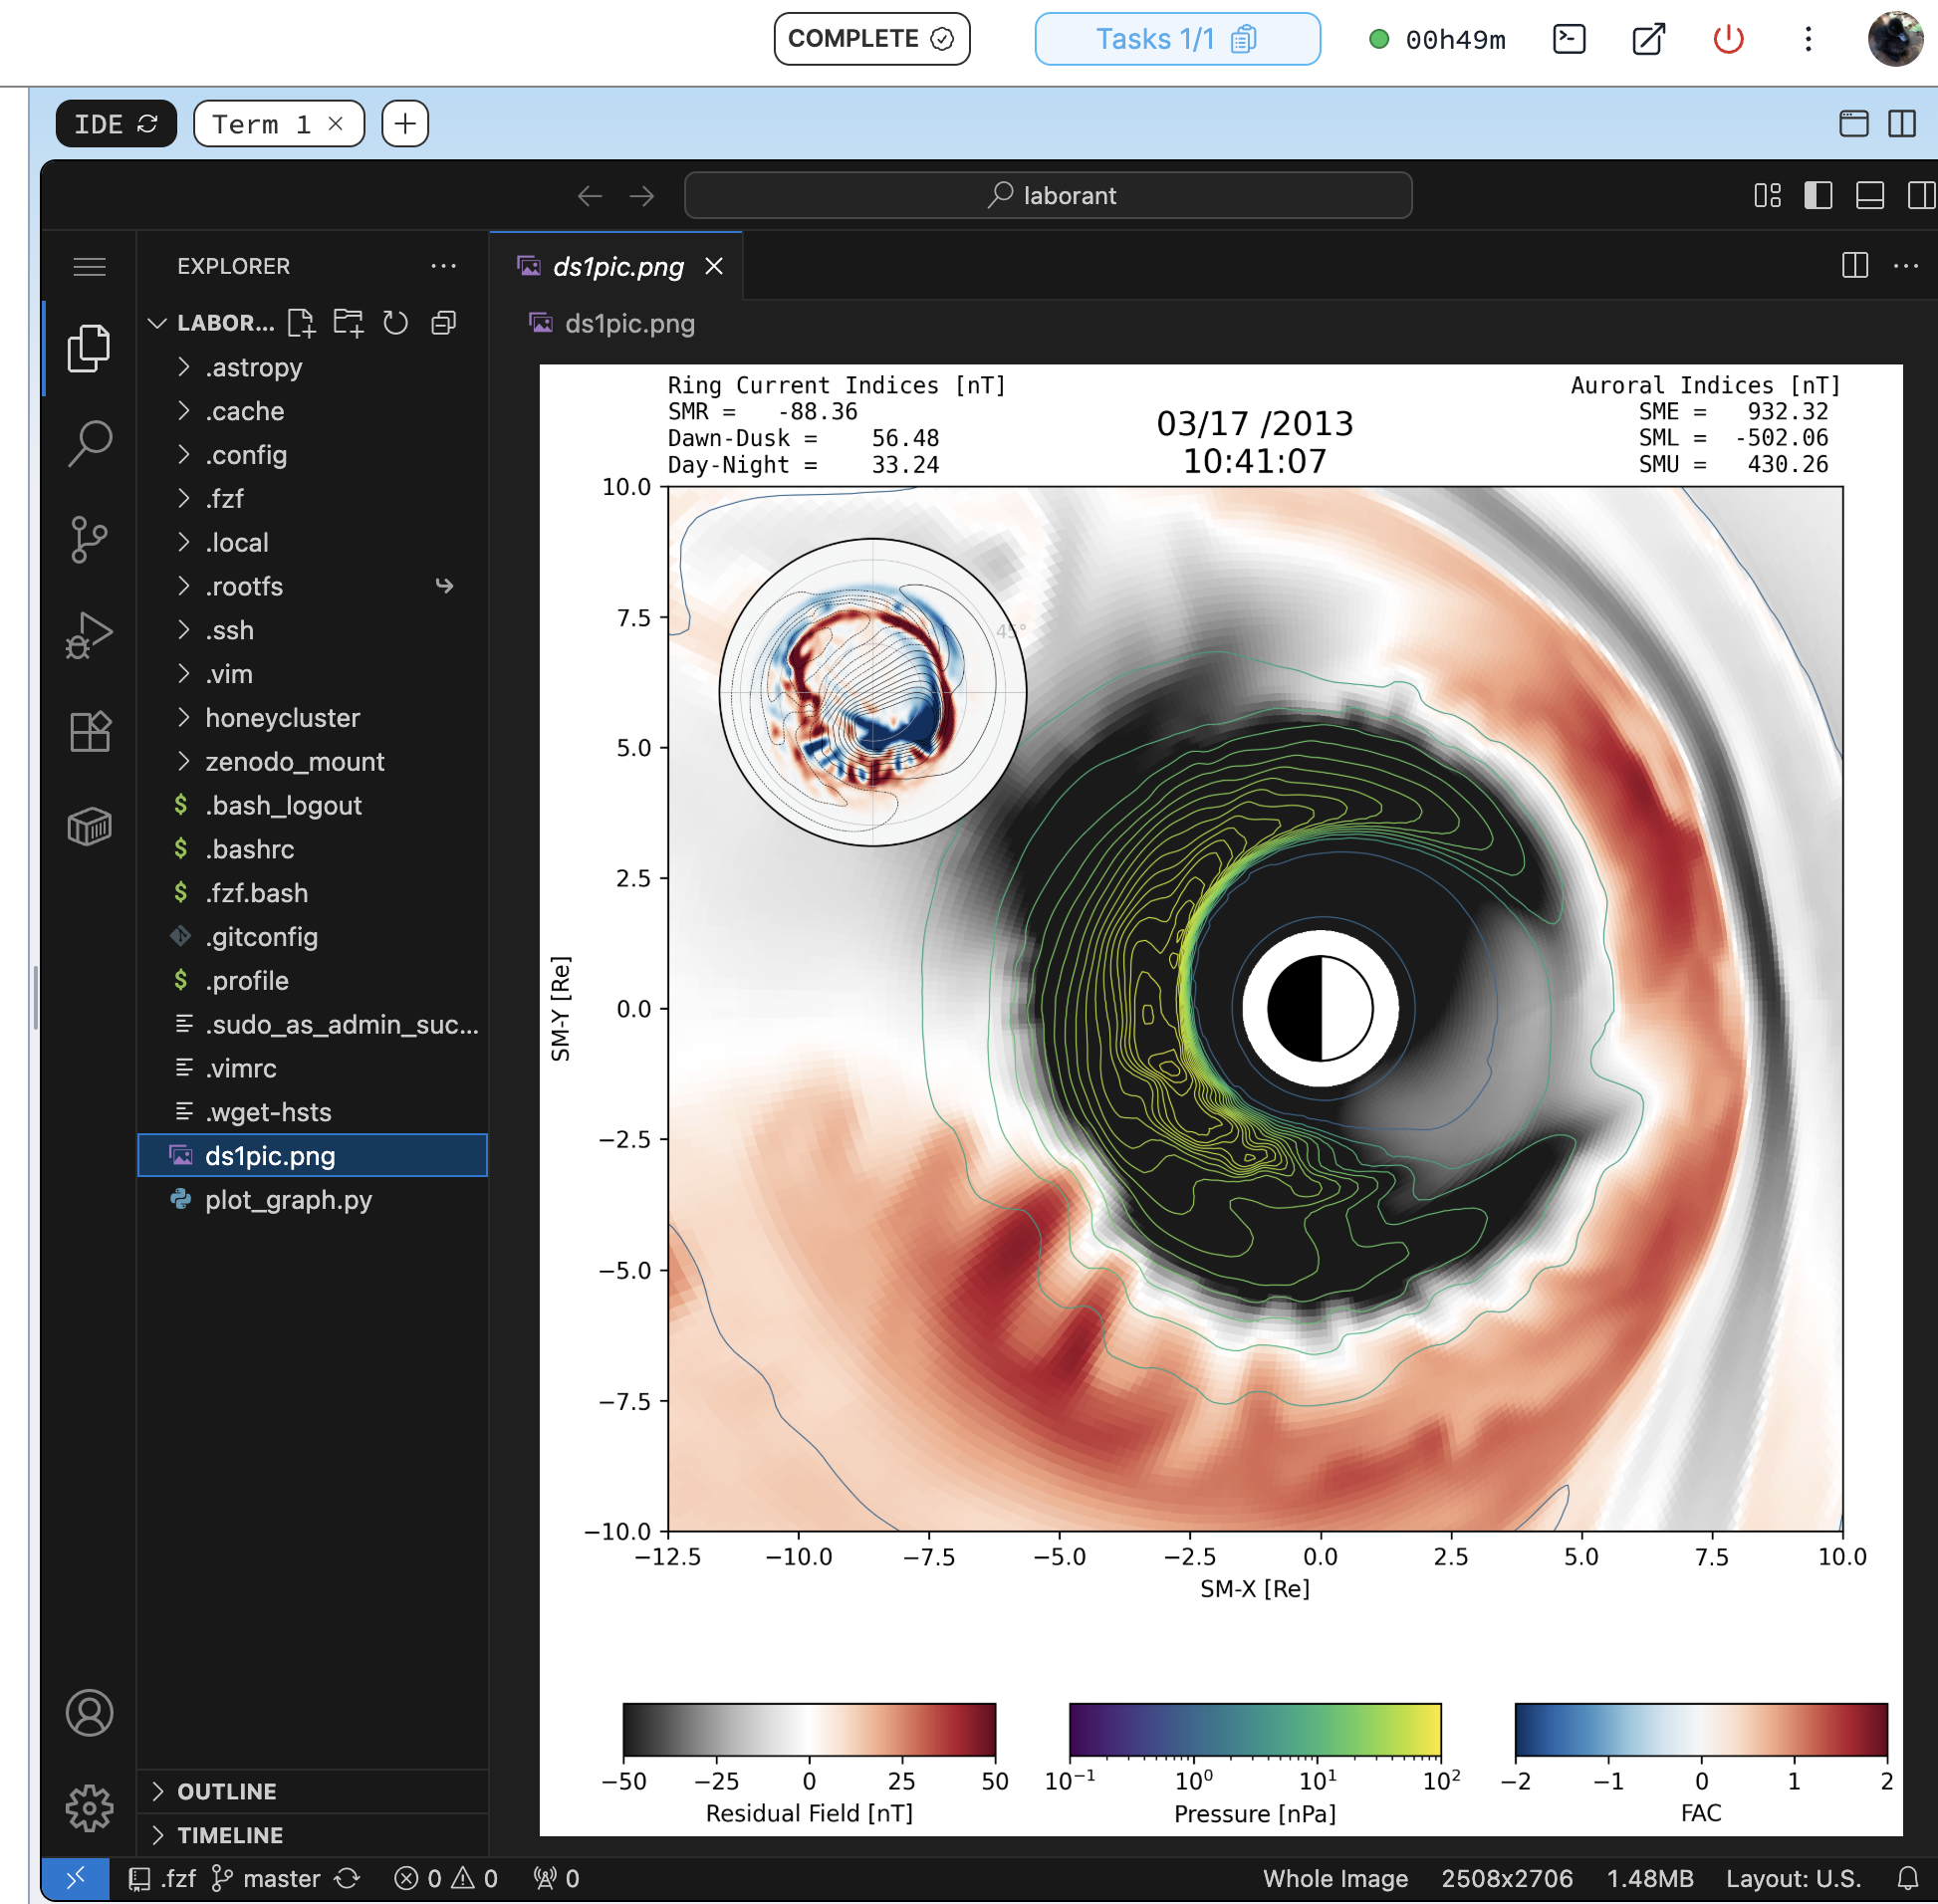Click the COMPLETE status button

tap(871, 39)
